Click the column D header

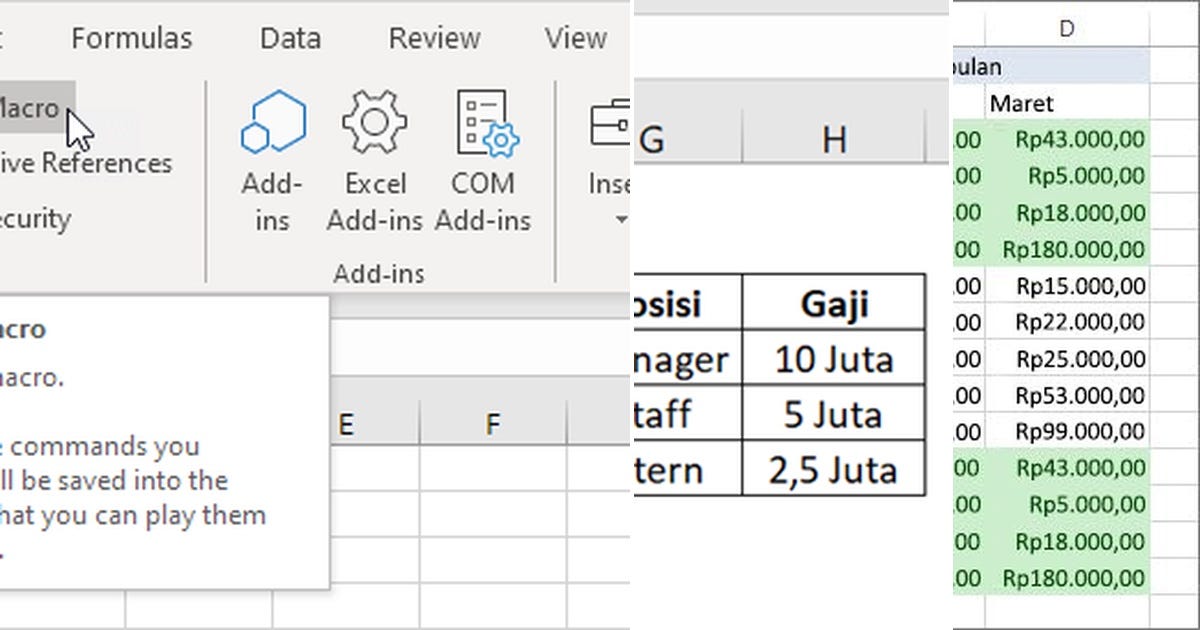click(x=1066, y=28)
